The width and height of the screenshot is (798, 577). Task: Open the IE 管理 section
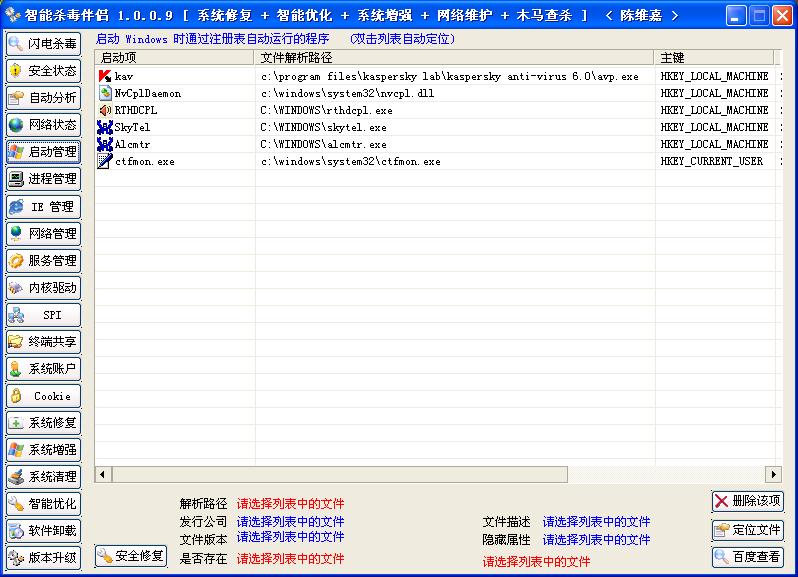[43, 207]
